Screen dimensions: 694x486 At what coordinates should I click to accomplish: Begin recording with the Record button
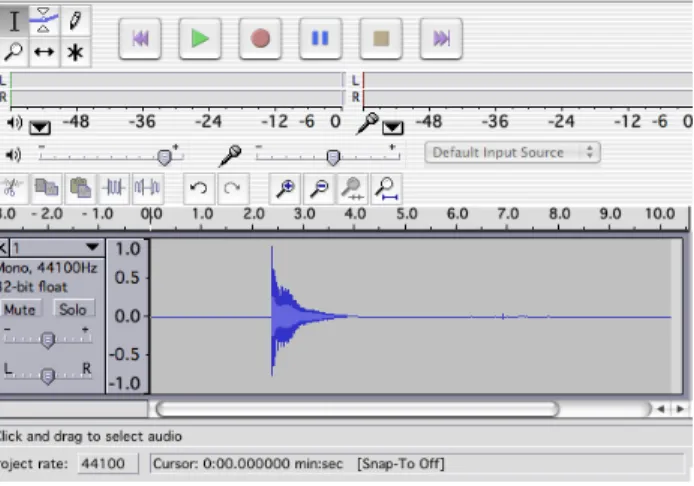pos(260,39)
